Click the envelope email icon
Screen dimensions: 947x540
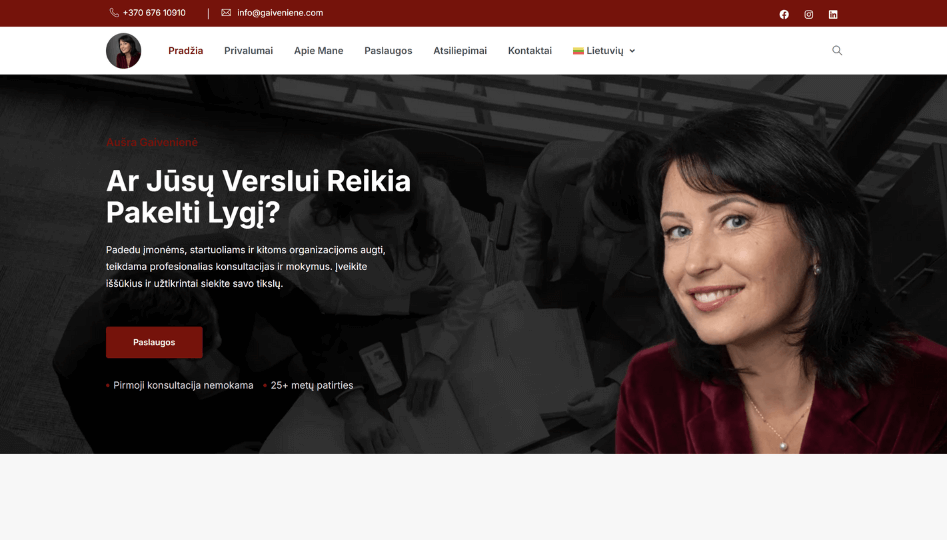point(226,13)
